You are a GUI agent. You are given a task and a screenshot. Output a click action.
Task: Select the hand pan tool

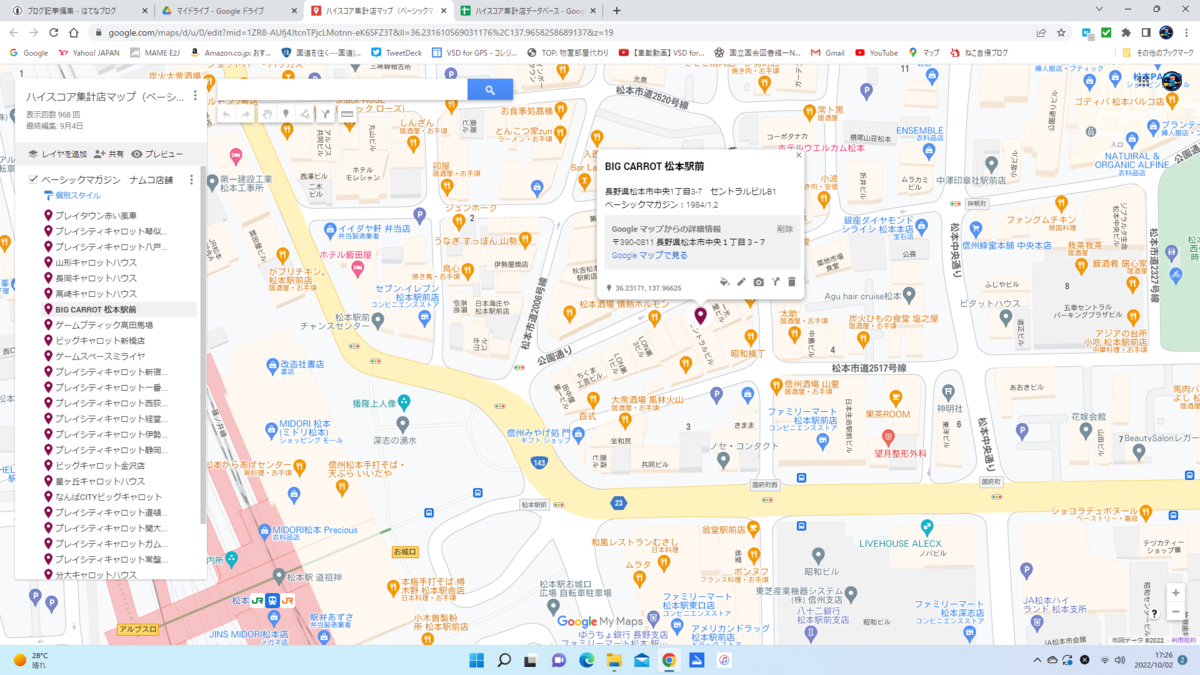pos(267,115)
